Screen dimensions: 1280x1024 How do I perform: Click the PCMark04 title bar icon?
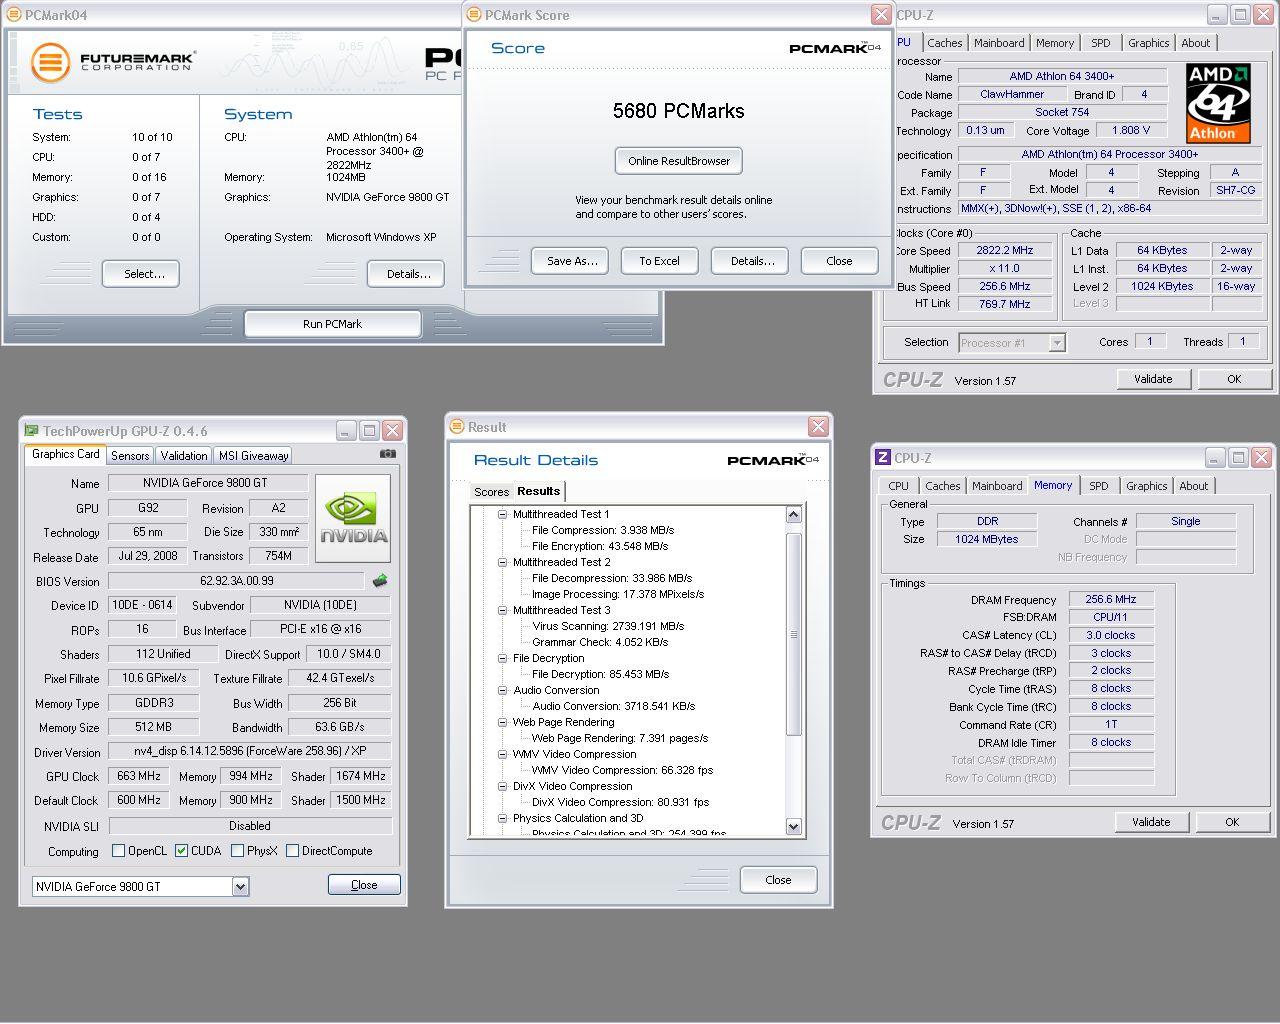pos(13,15)
